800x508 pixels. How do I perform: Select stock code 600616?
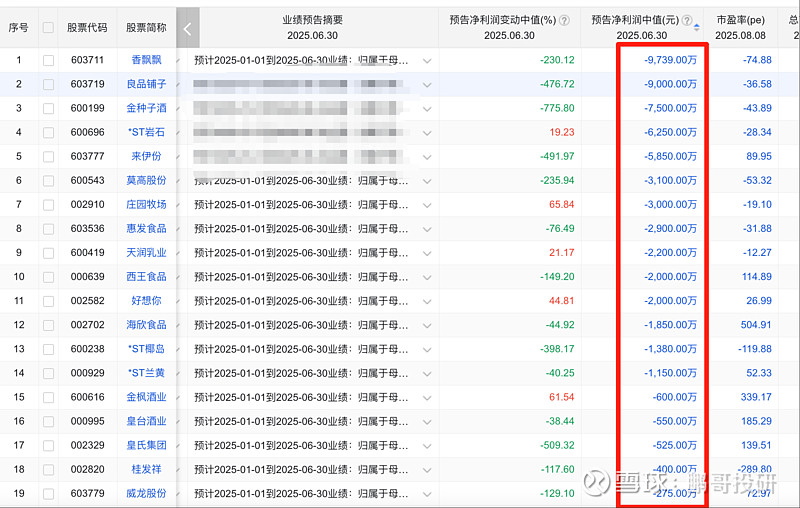click(87, 397)
